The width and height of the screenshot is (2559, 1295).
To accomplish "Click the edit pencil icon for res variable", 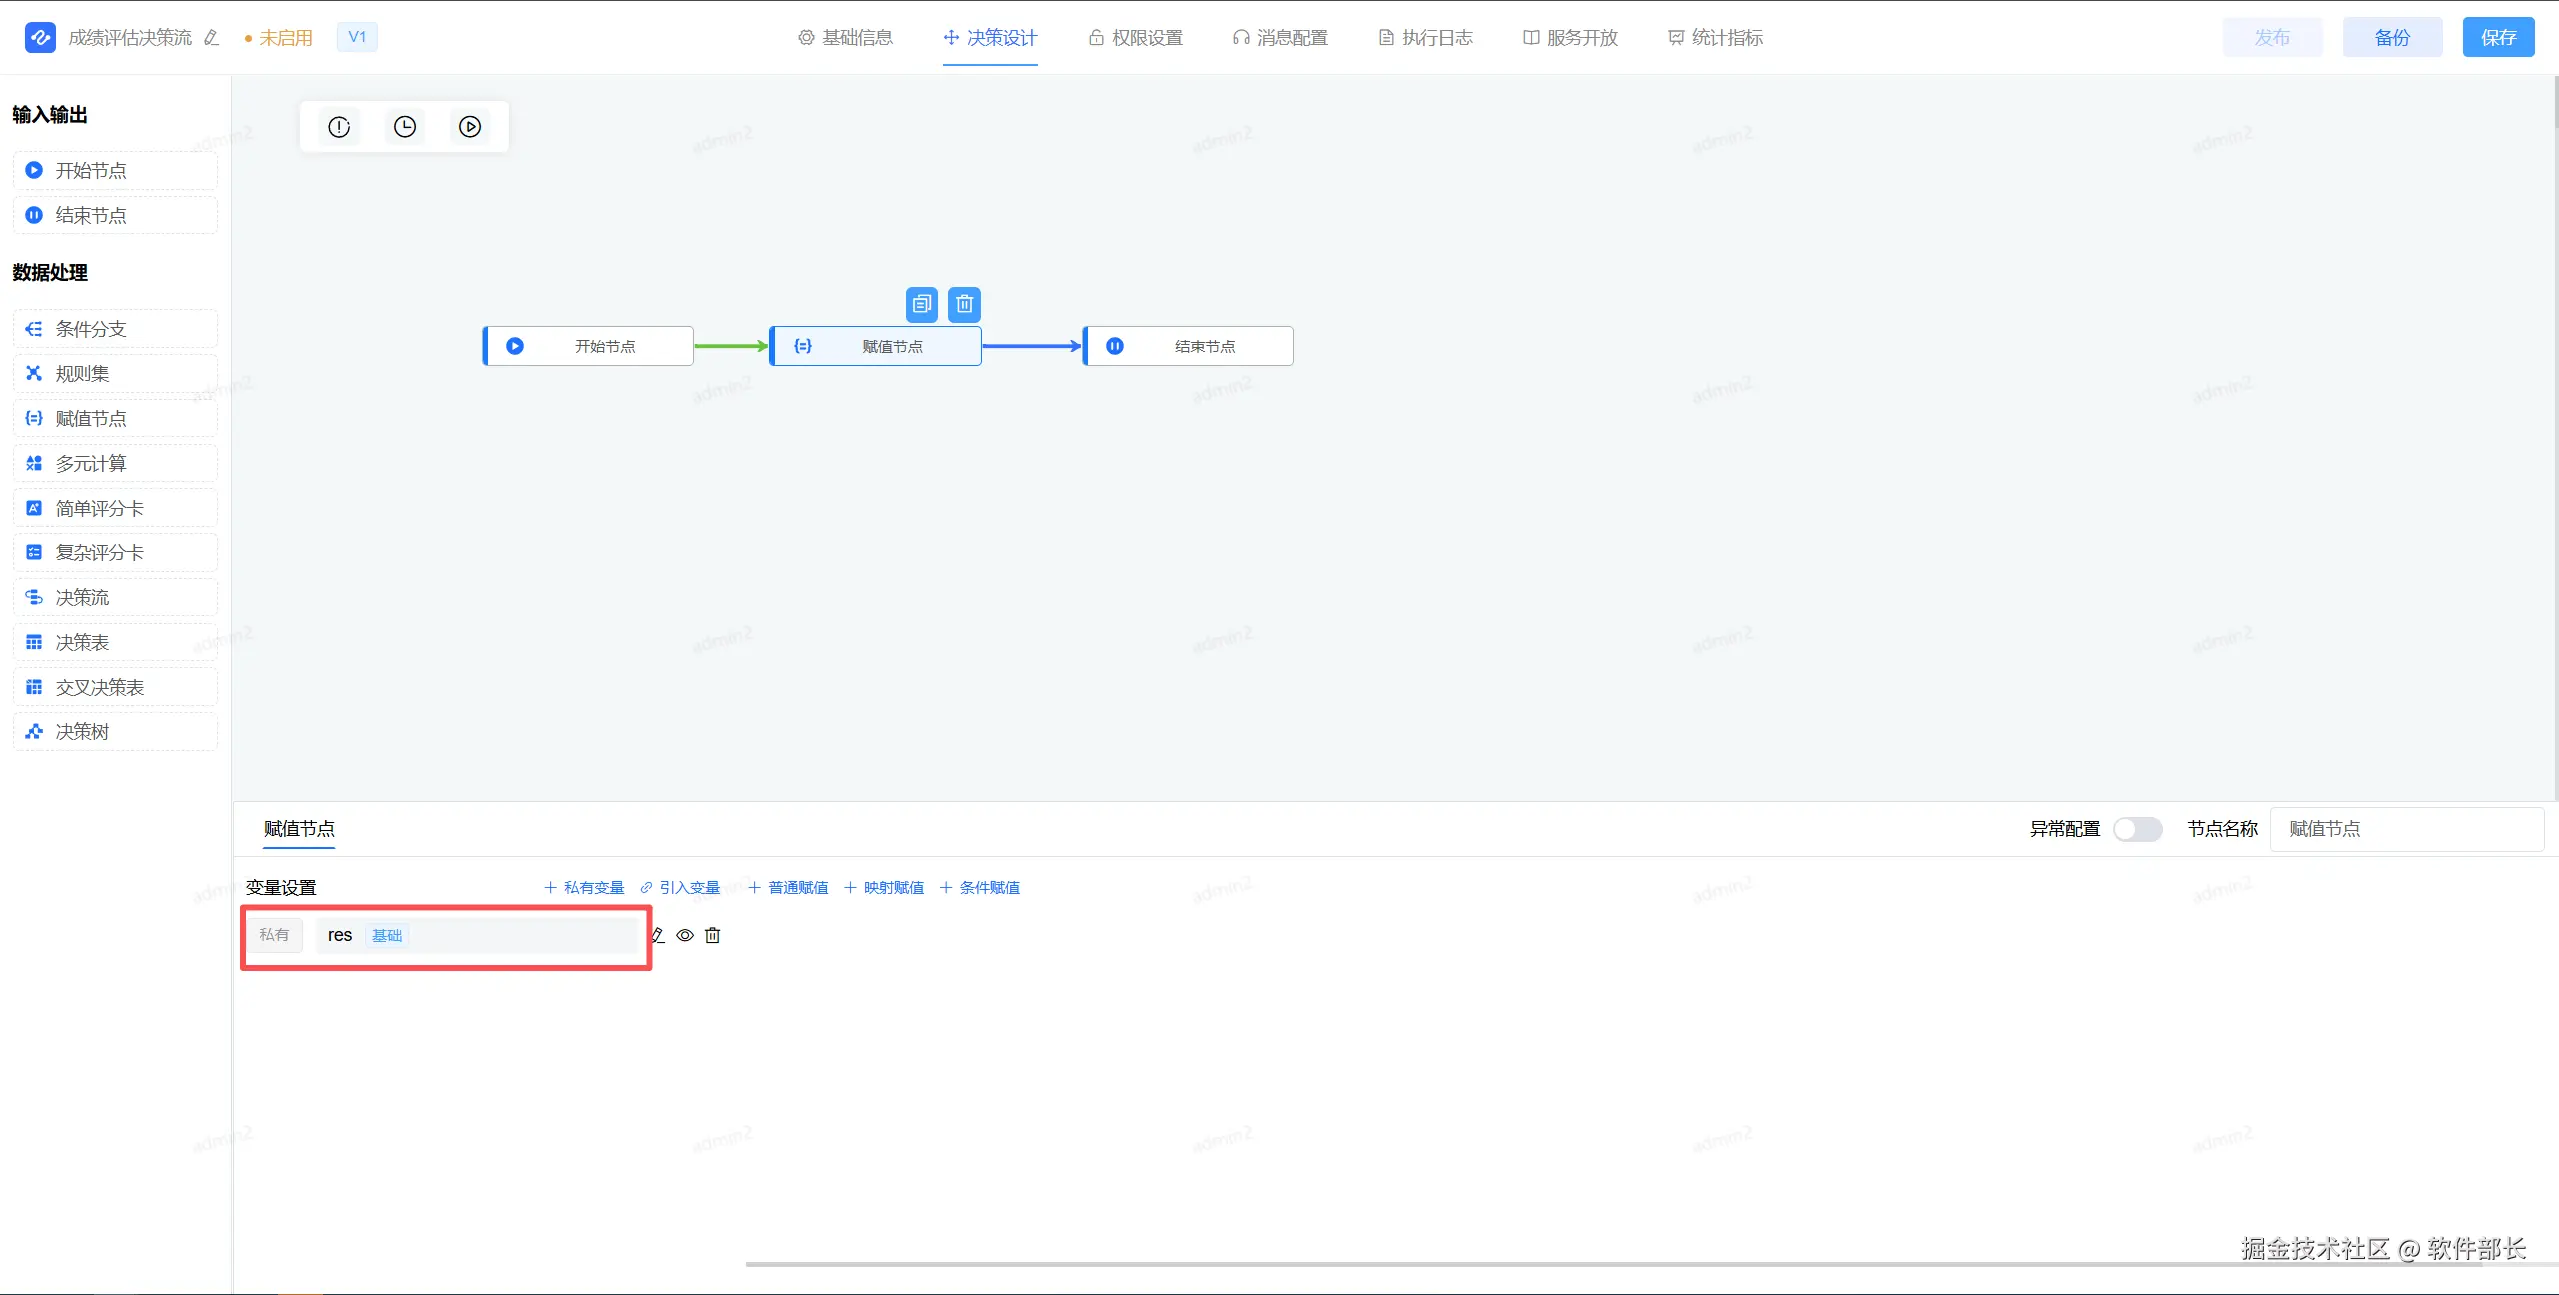I will coord(658,935).
